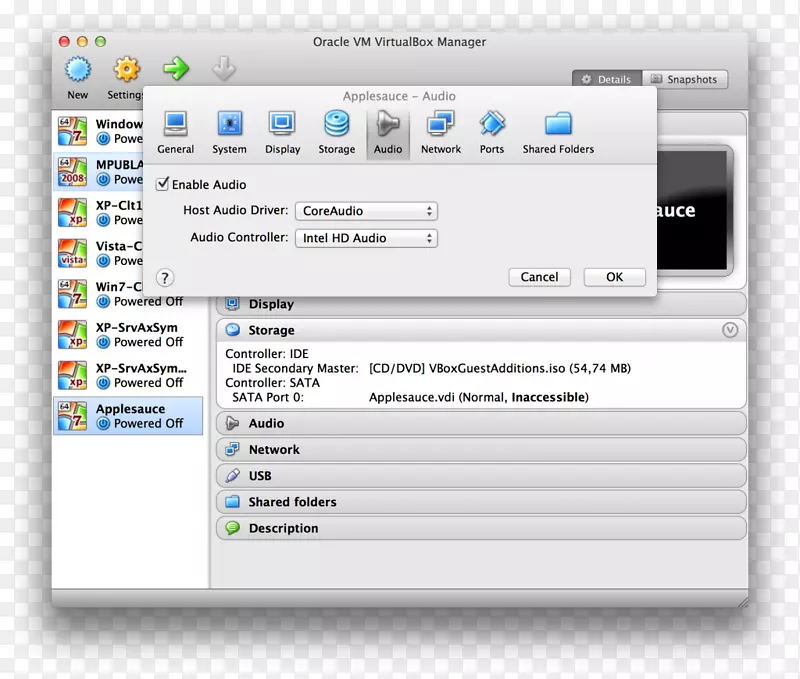Select the Win7-C virtual machine

pos(128,294)
